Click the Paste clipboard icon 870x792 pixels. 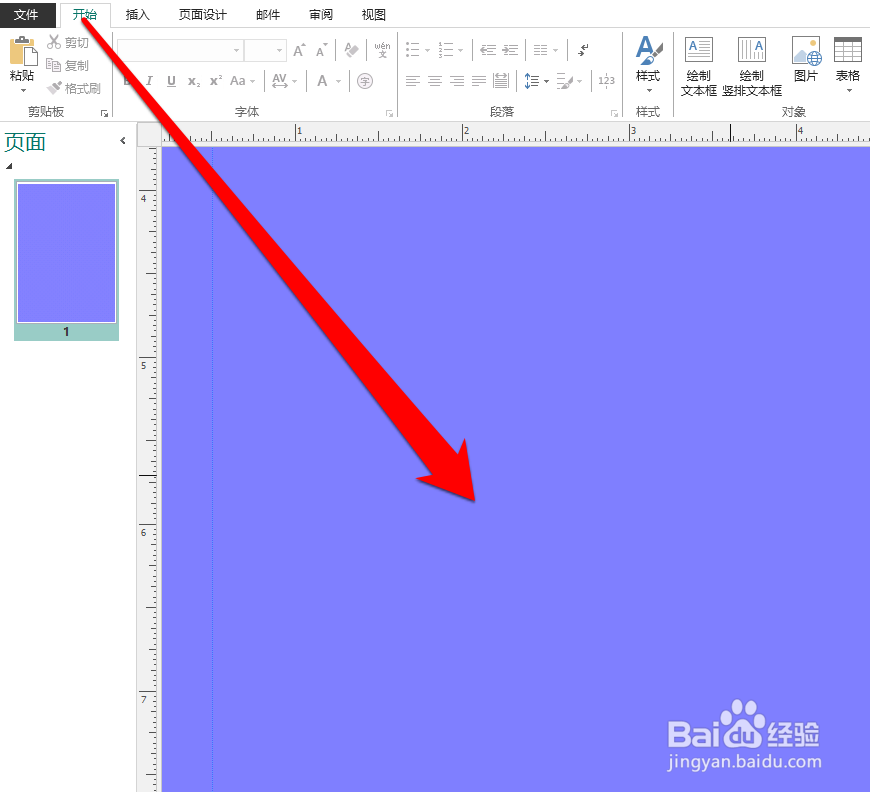pyautogui.click(x=23, y=51)
